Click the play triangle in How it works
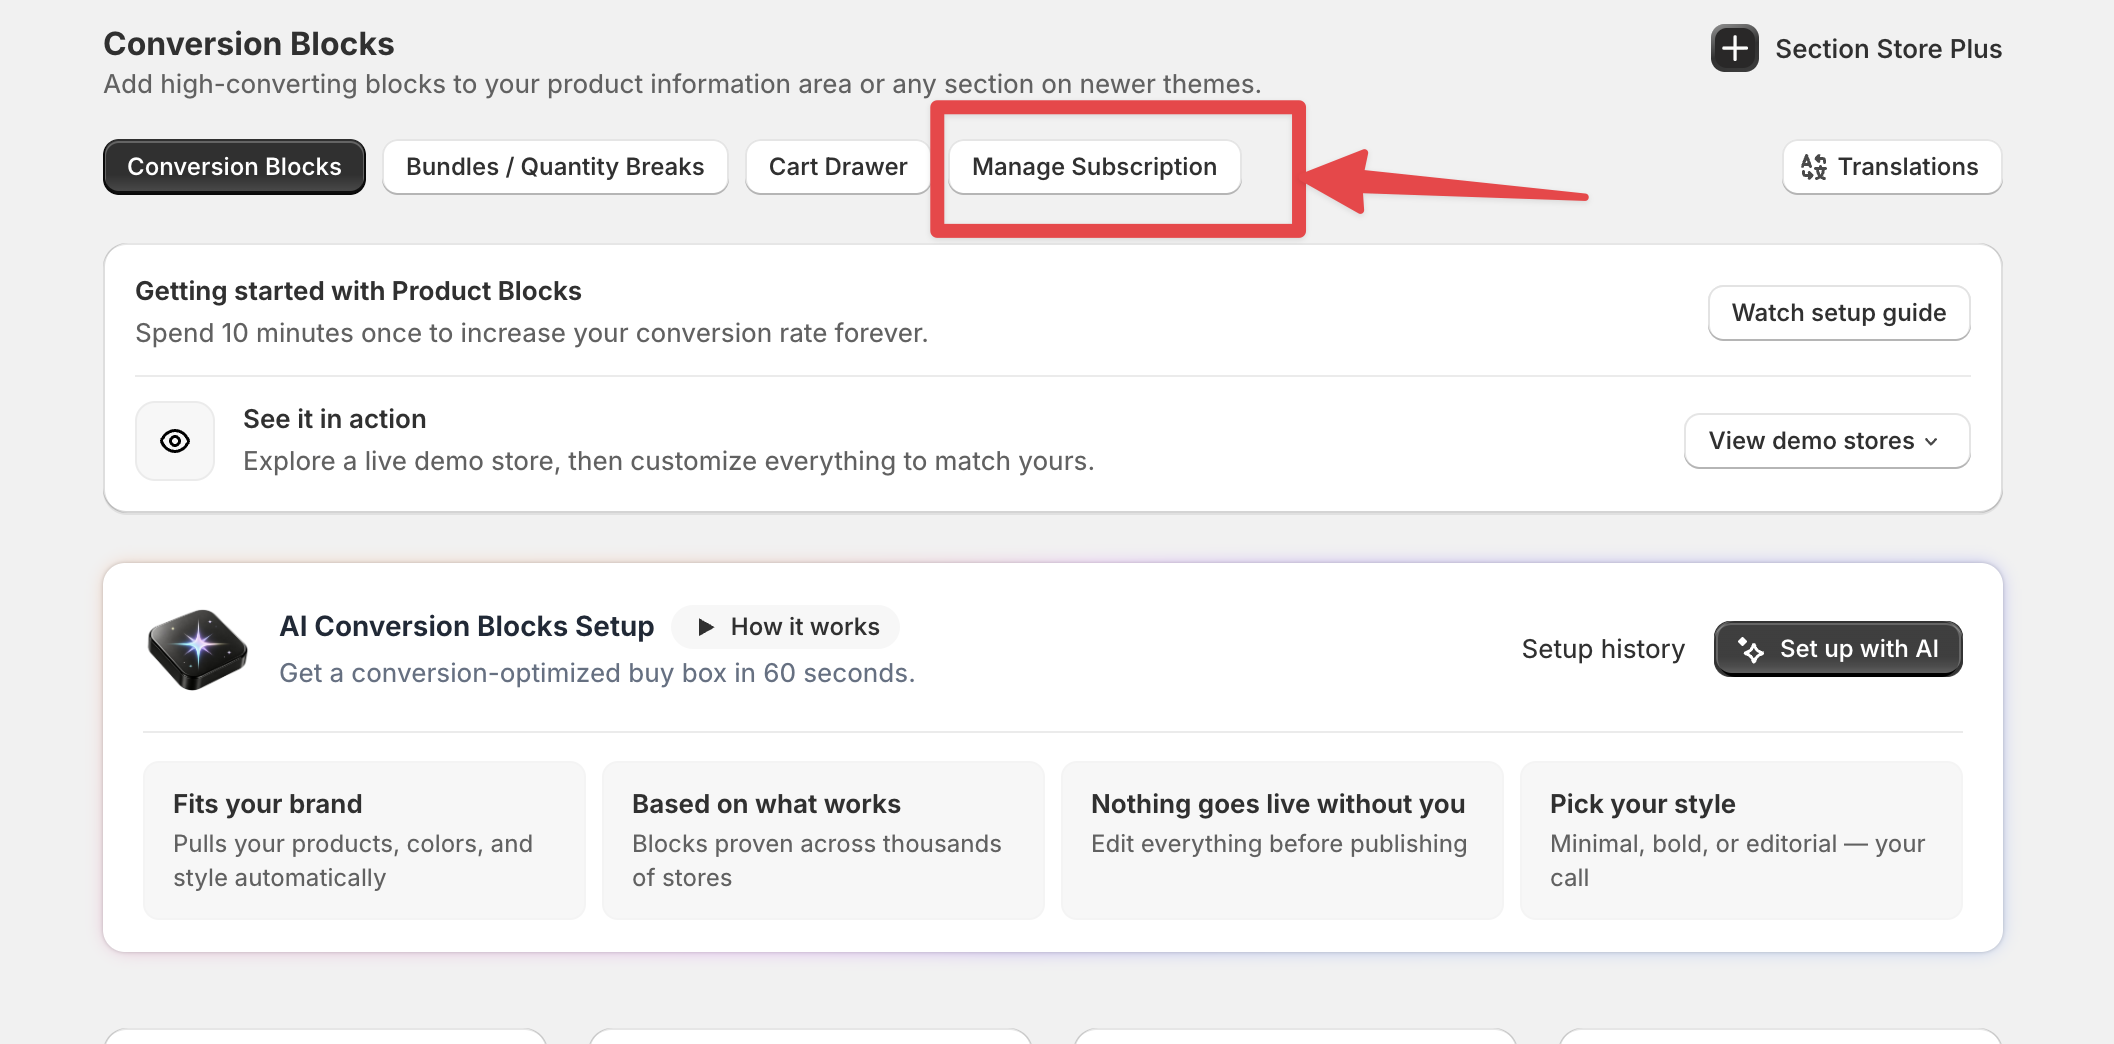 tap(706, 627)
